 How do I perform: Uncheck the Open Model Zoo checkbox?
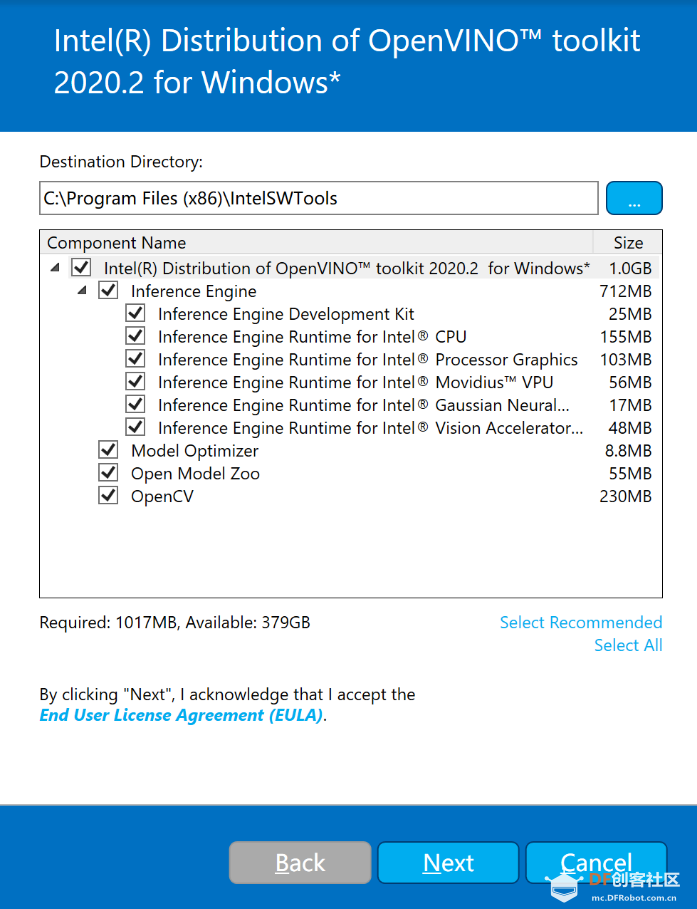108,472
